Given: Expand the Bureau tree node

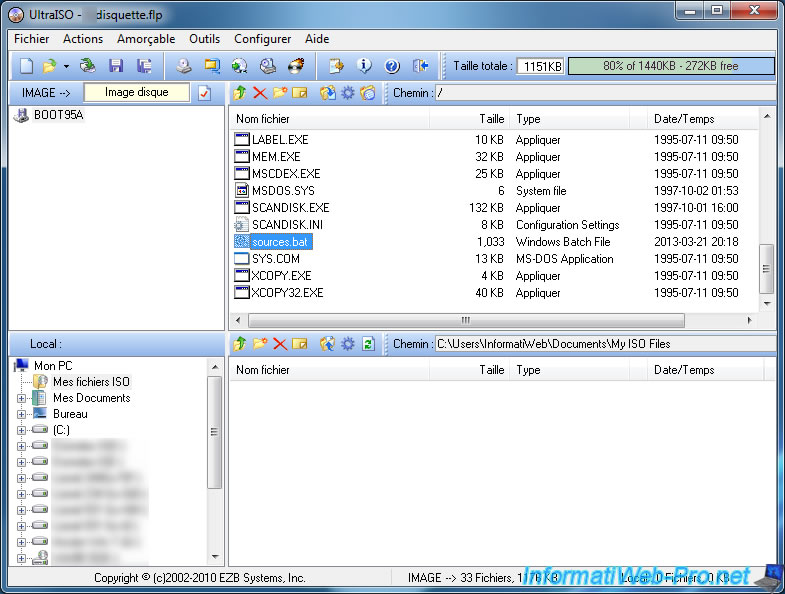Looking at the screenshot, I should coord(21,414).
